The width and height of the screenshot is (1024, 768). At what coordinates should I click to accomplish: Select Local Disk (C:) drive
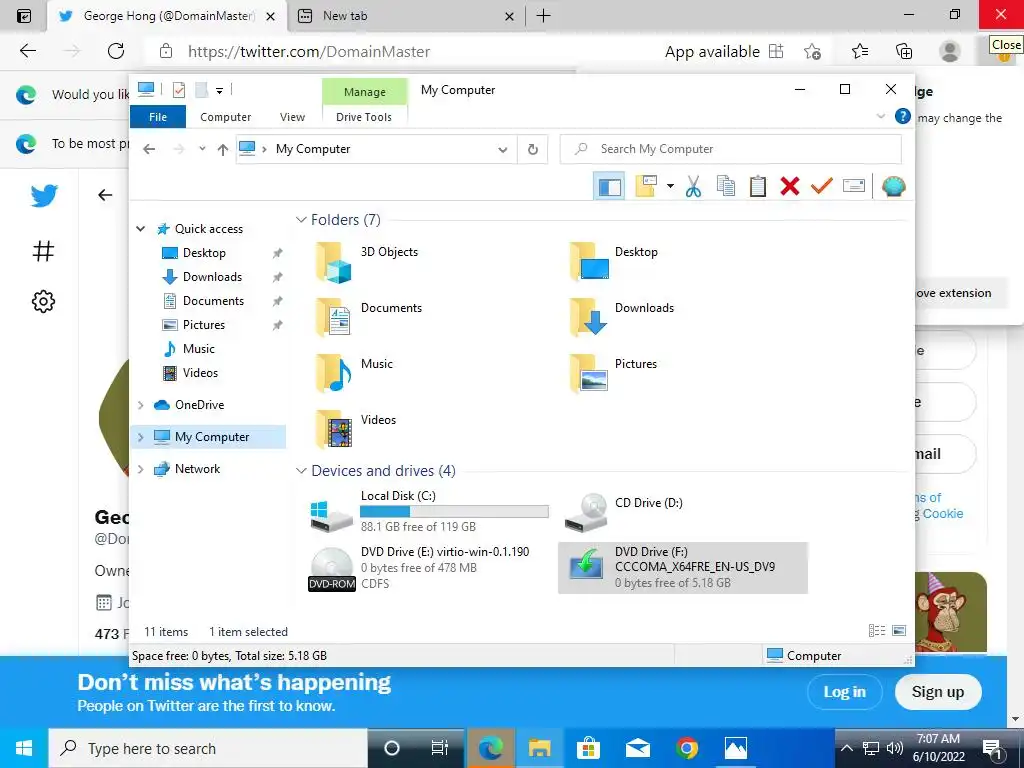[x=428, y=511]
